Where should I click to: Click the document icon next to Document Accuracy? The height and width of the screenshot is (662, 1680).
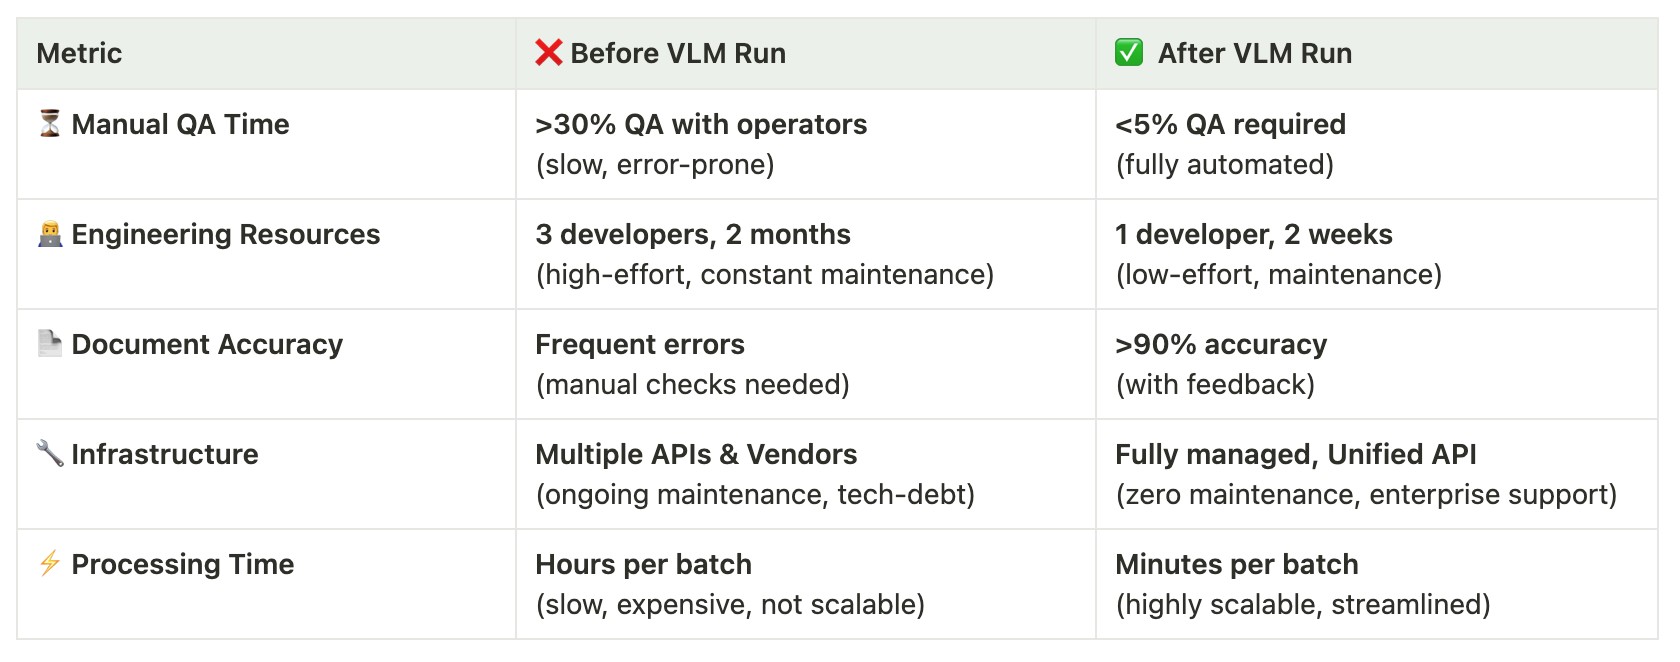click(50, 343)
